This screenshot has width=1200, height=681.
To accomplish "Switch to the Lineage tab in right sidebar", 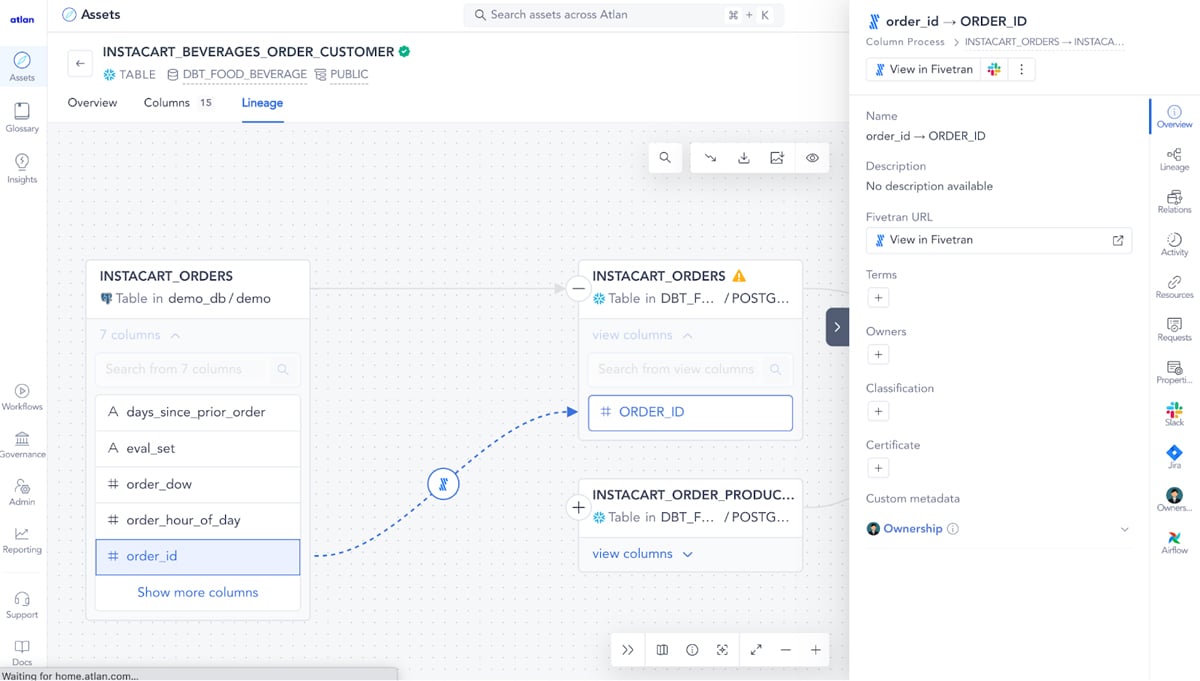I will (1174, 158).
